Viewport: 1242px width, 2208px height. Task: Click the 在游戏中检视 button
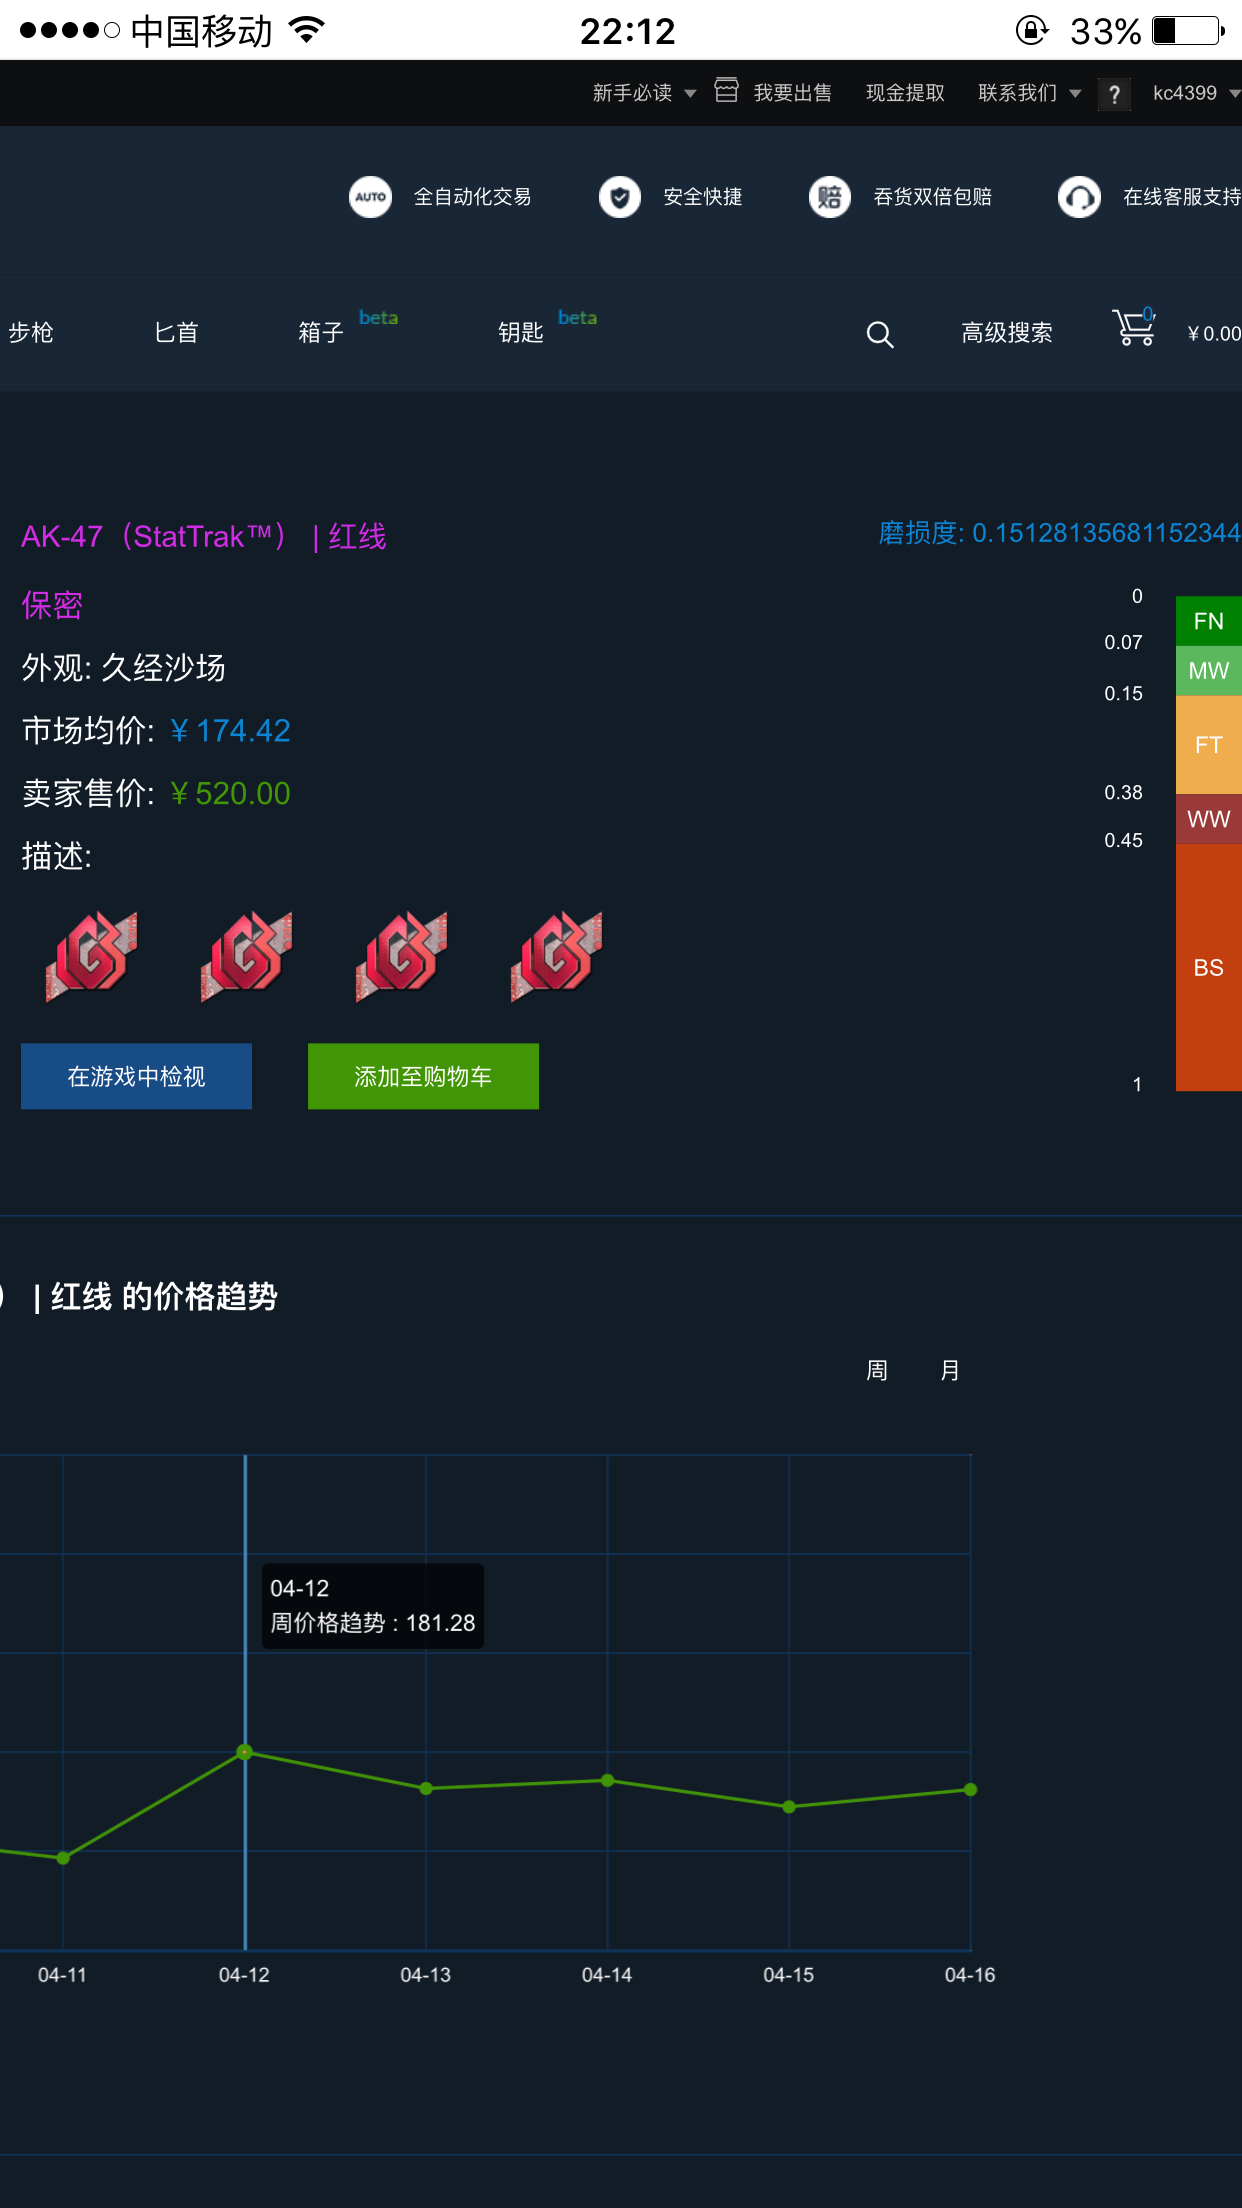pyautogui.click(x=136, y=1076)
